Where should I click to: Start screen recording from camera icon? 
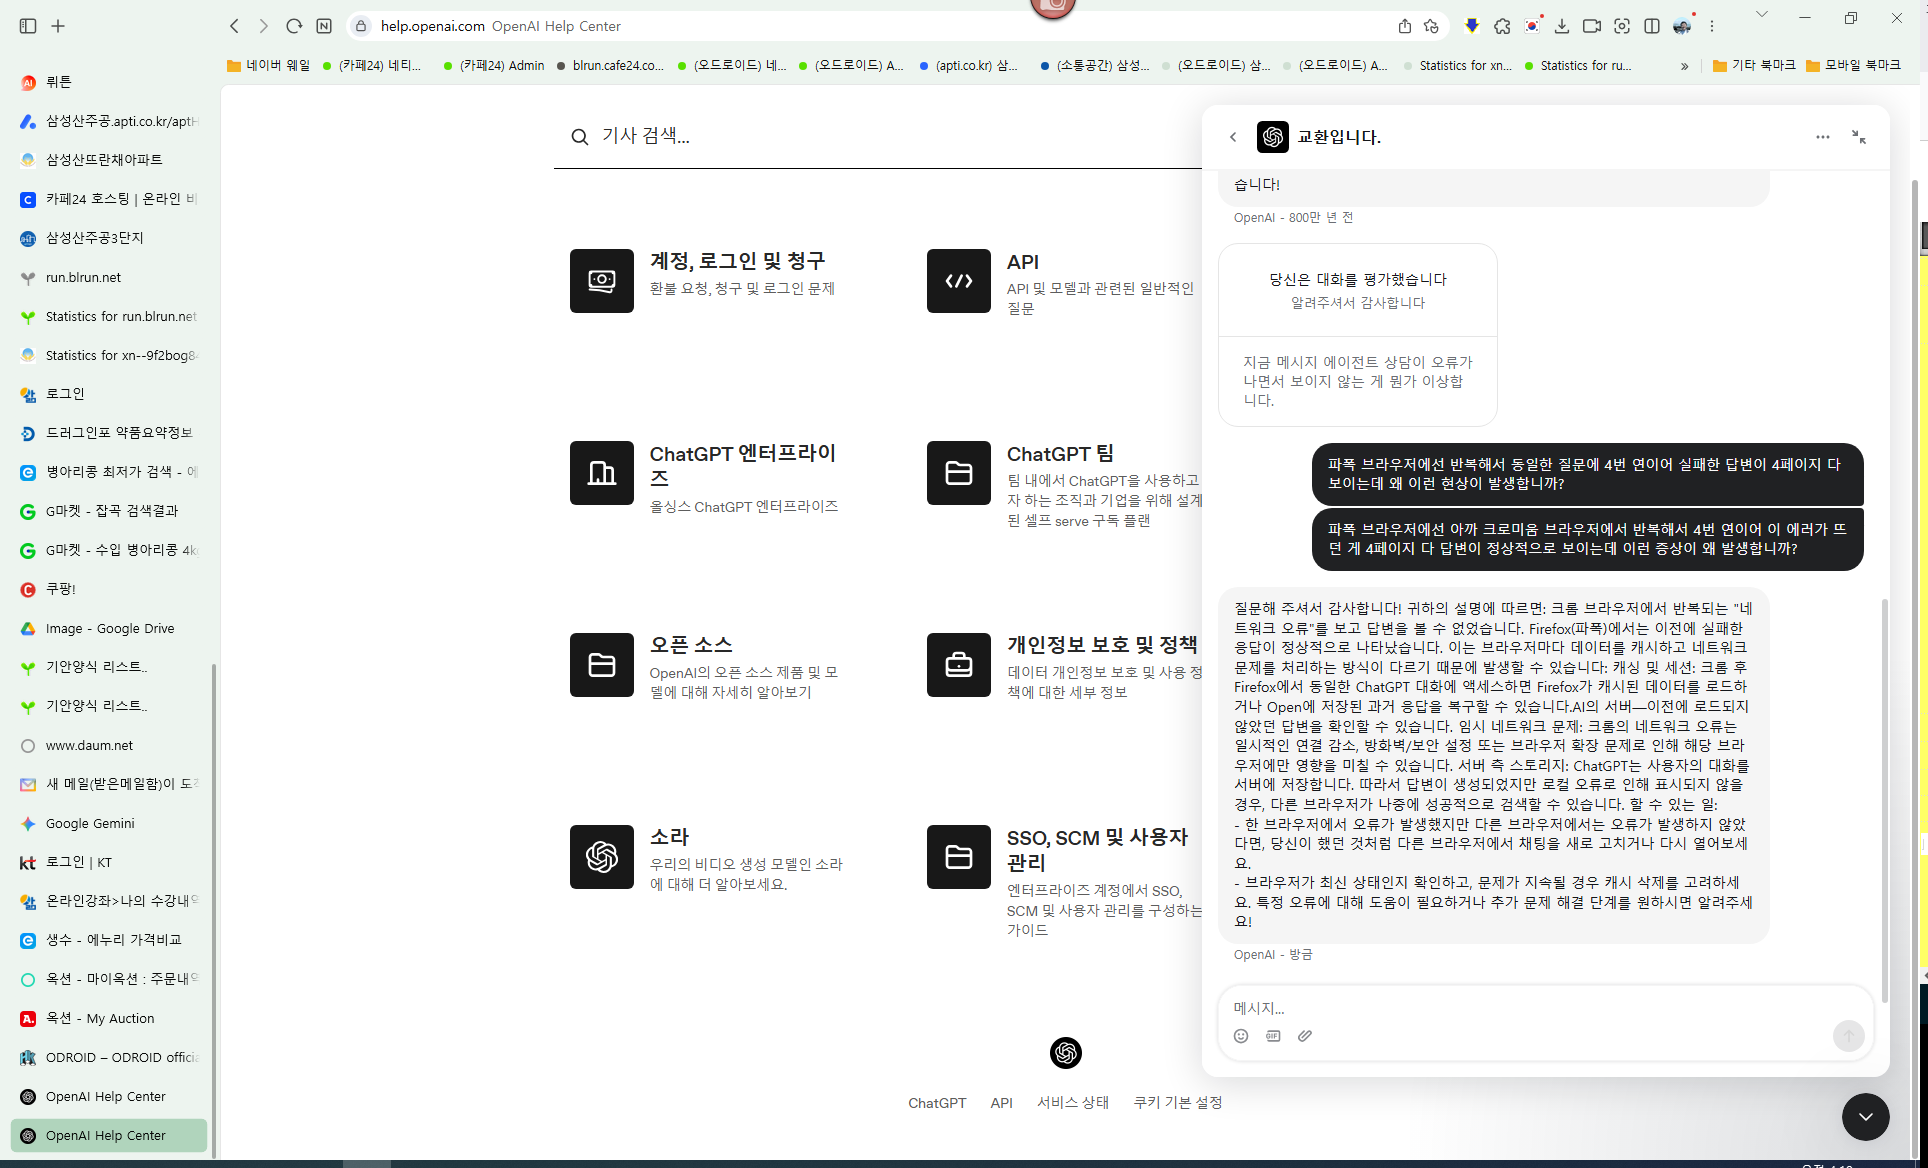pos(1592,26)
